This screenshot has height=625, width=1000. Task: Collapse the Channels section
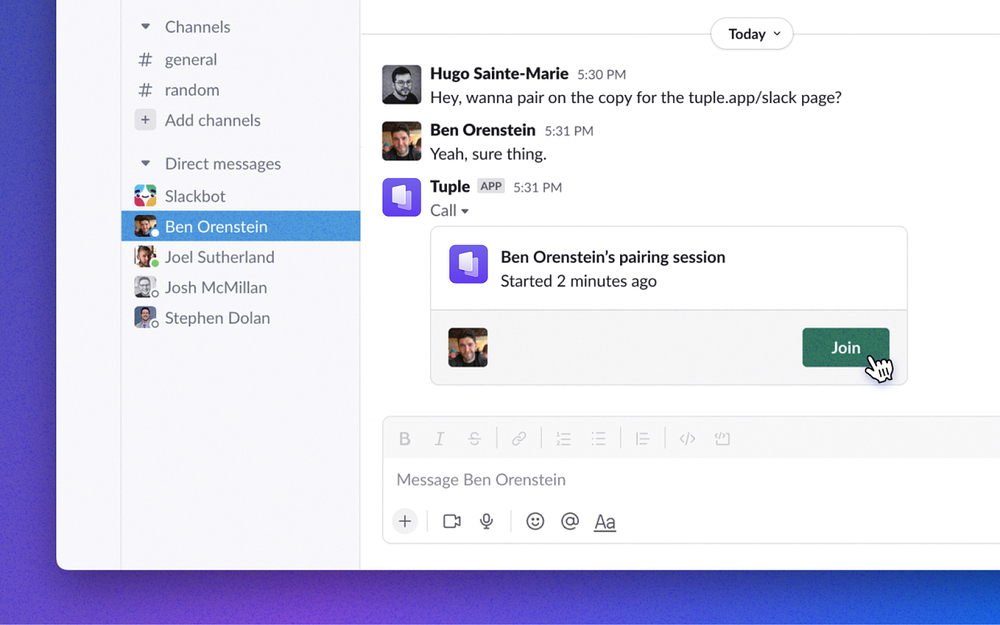pos(145,27)
